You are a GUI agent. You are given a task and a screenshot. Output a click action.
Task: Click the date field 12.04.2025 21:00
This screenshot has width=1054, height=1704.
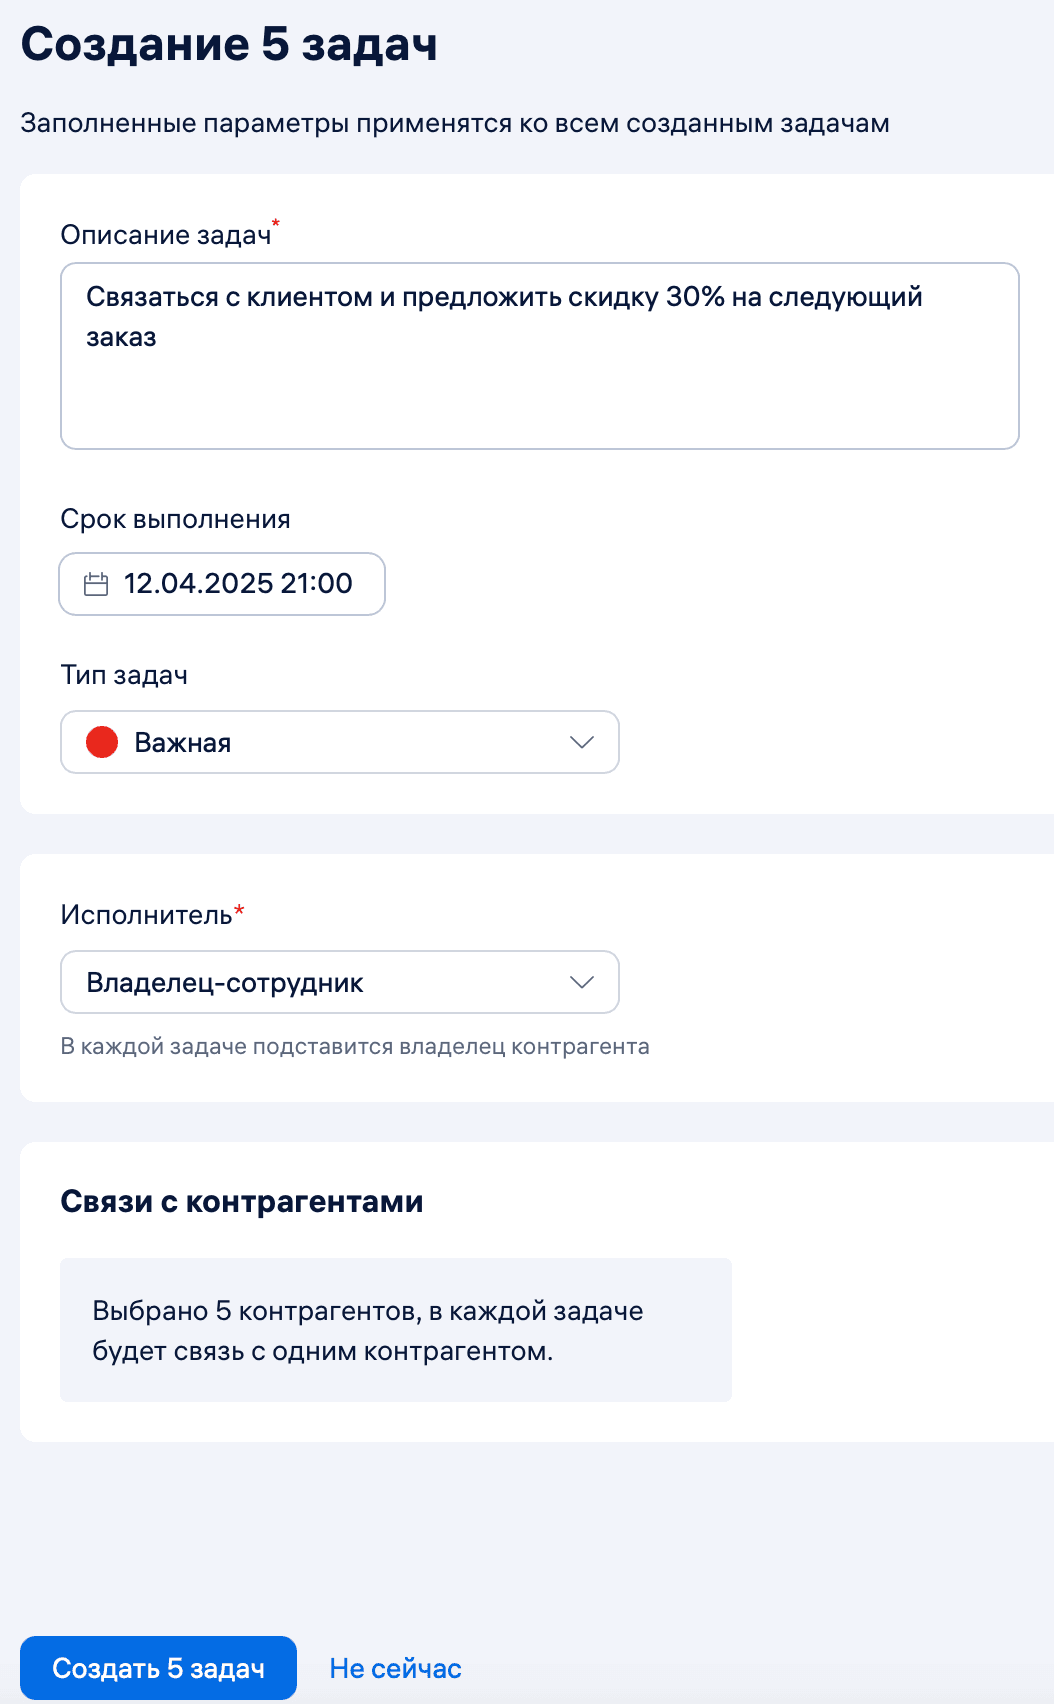[221, 584]
